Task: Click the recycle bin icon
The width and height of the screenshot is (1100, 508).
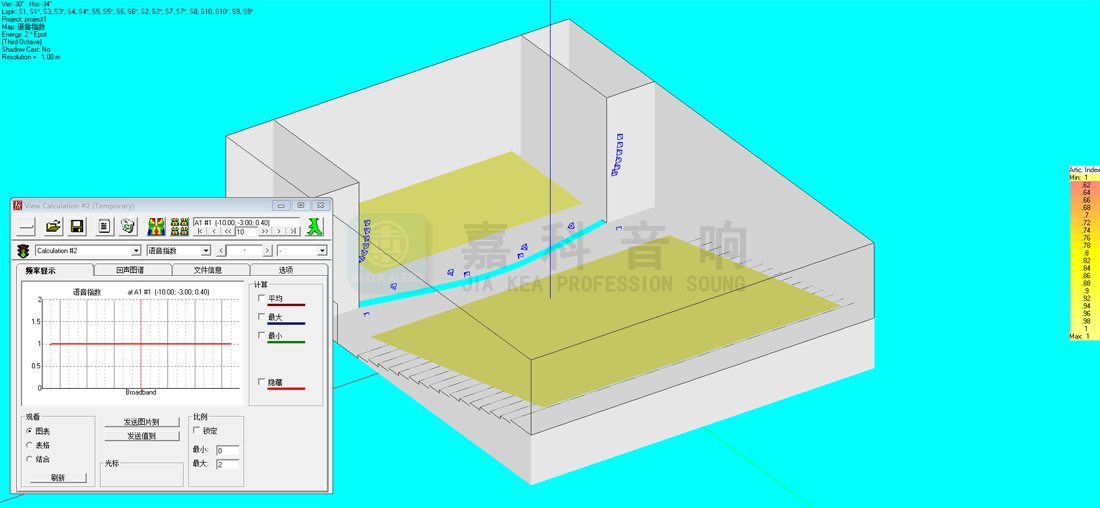Action: (128, 227)
